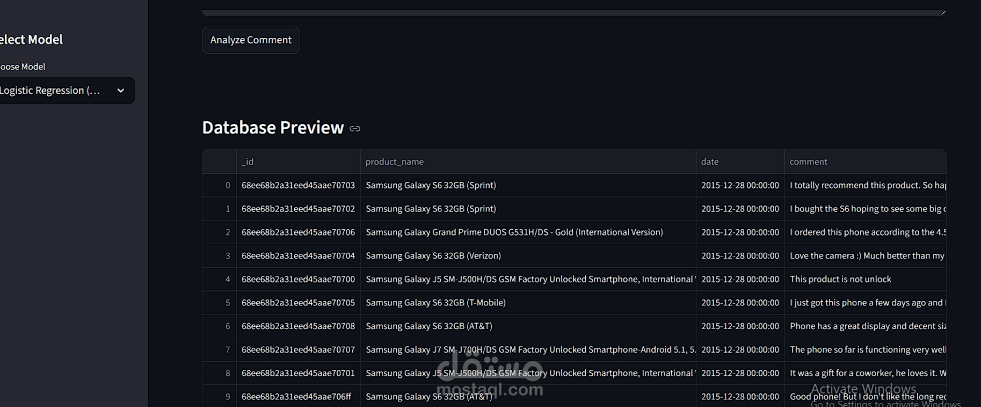Sort by the comment column header
The width and height of the screenshot is (981, 407).
(x=865, y=162)
